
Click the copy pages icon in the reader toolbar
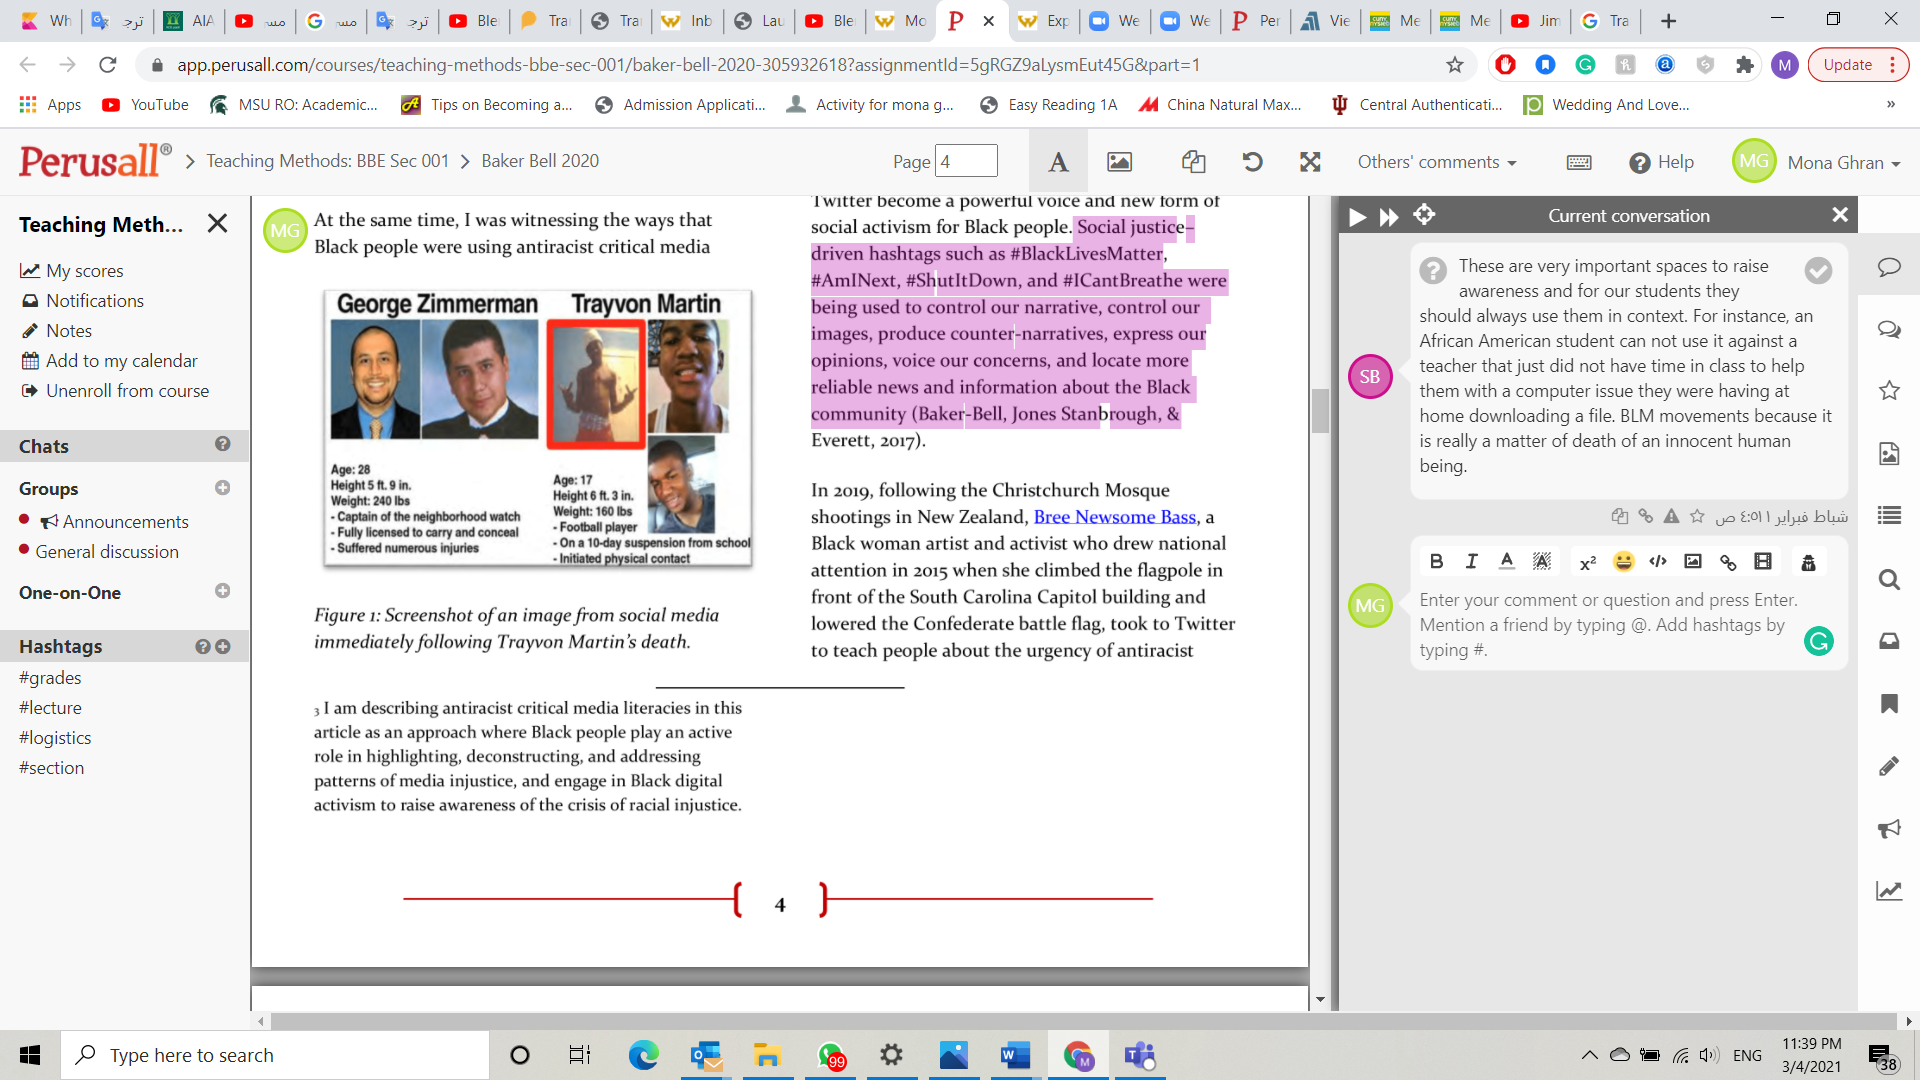pyautogui.click(x=1193, y=162)
